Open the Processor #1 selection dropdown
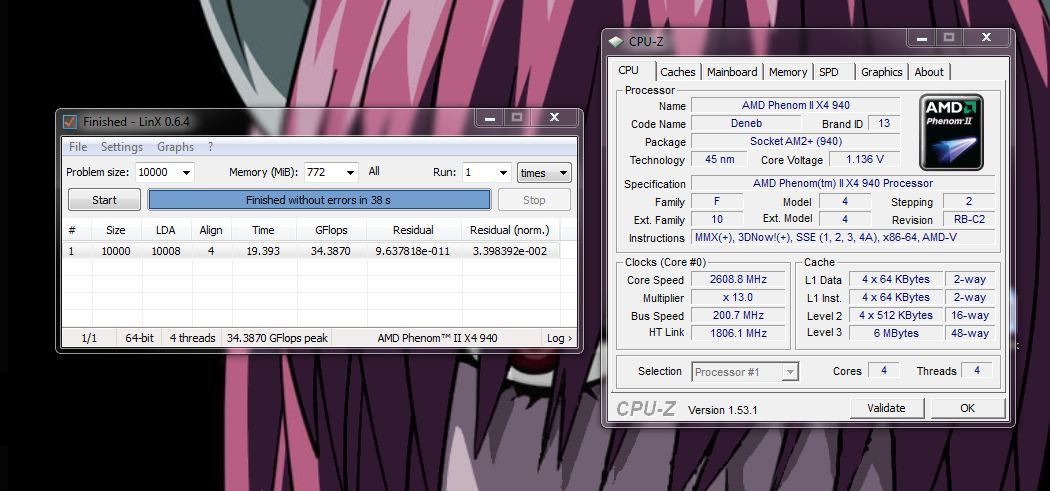 pos(745,372)
